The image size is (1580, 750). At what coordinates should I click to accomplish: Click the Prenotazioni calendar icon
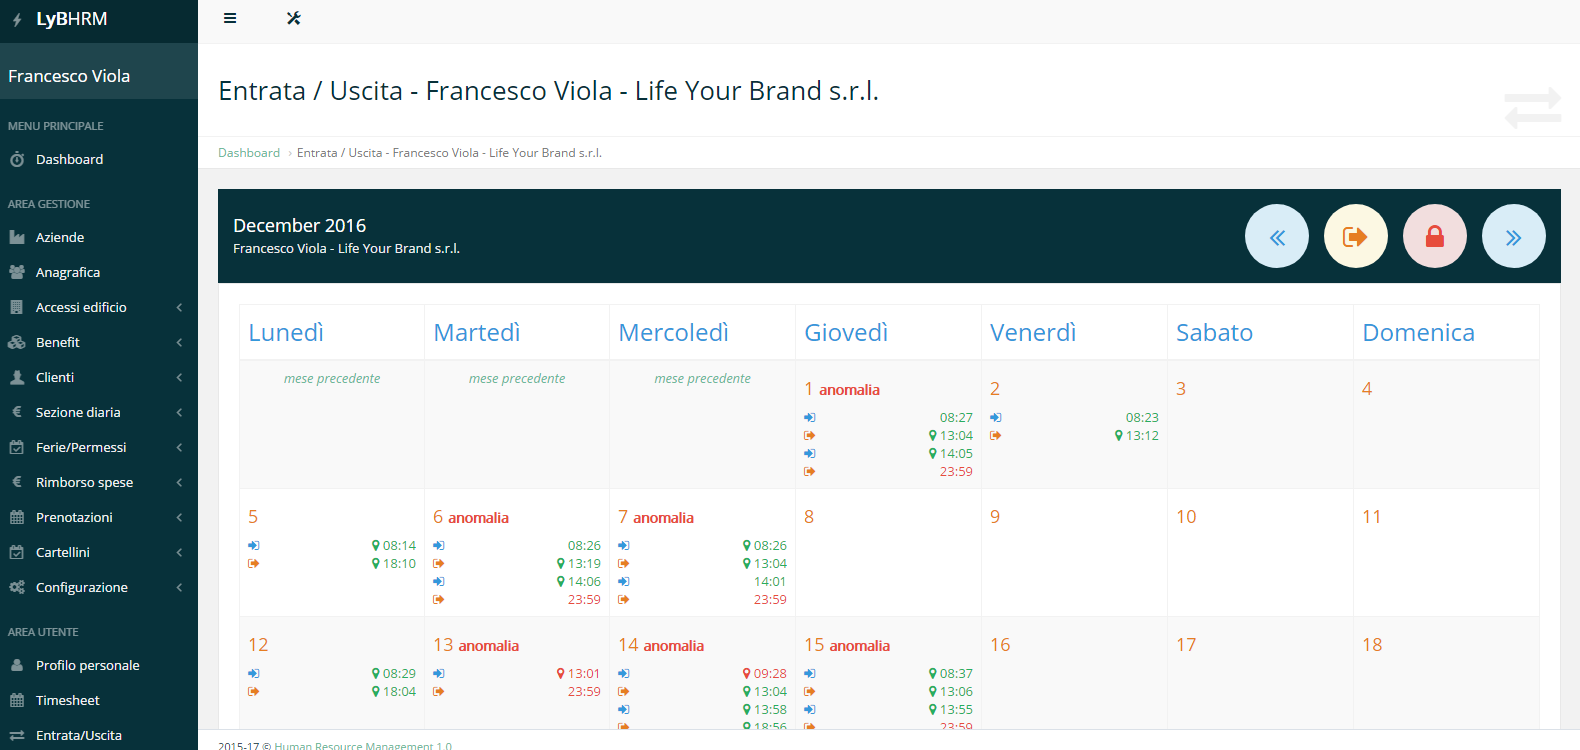(x=17, y=517)
